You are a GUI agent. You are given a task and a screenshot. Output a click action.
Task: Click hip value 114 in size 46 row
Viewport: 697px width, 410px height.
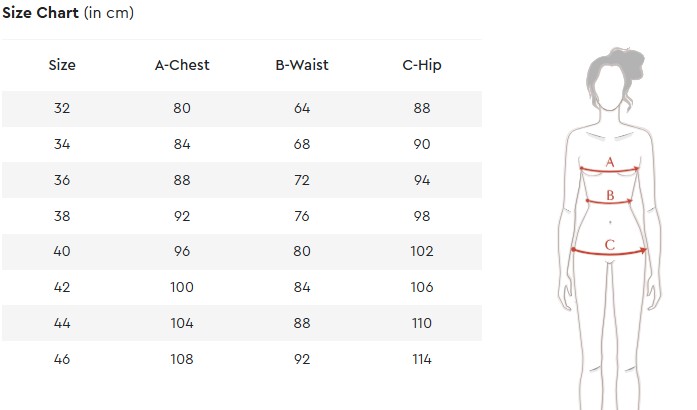[422, 359]
